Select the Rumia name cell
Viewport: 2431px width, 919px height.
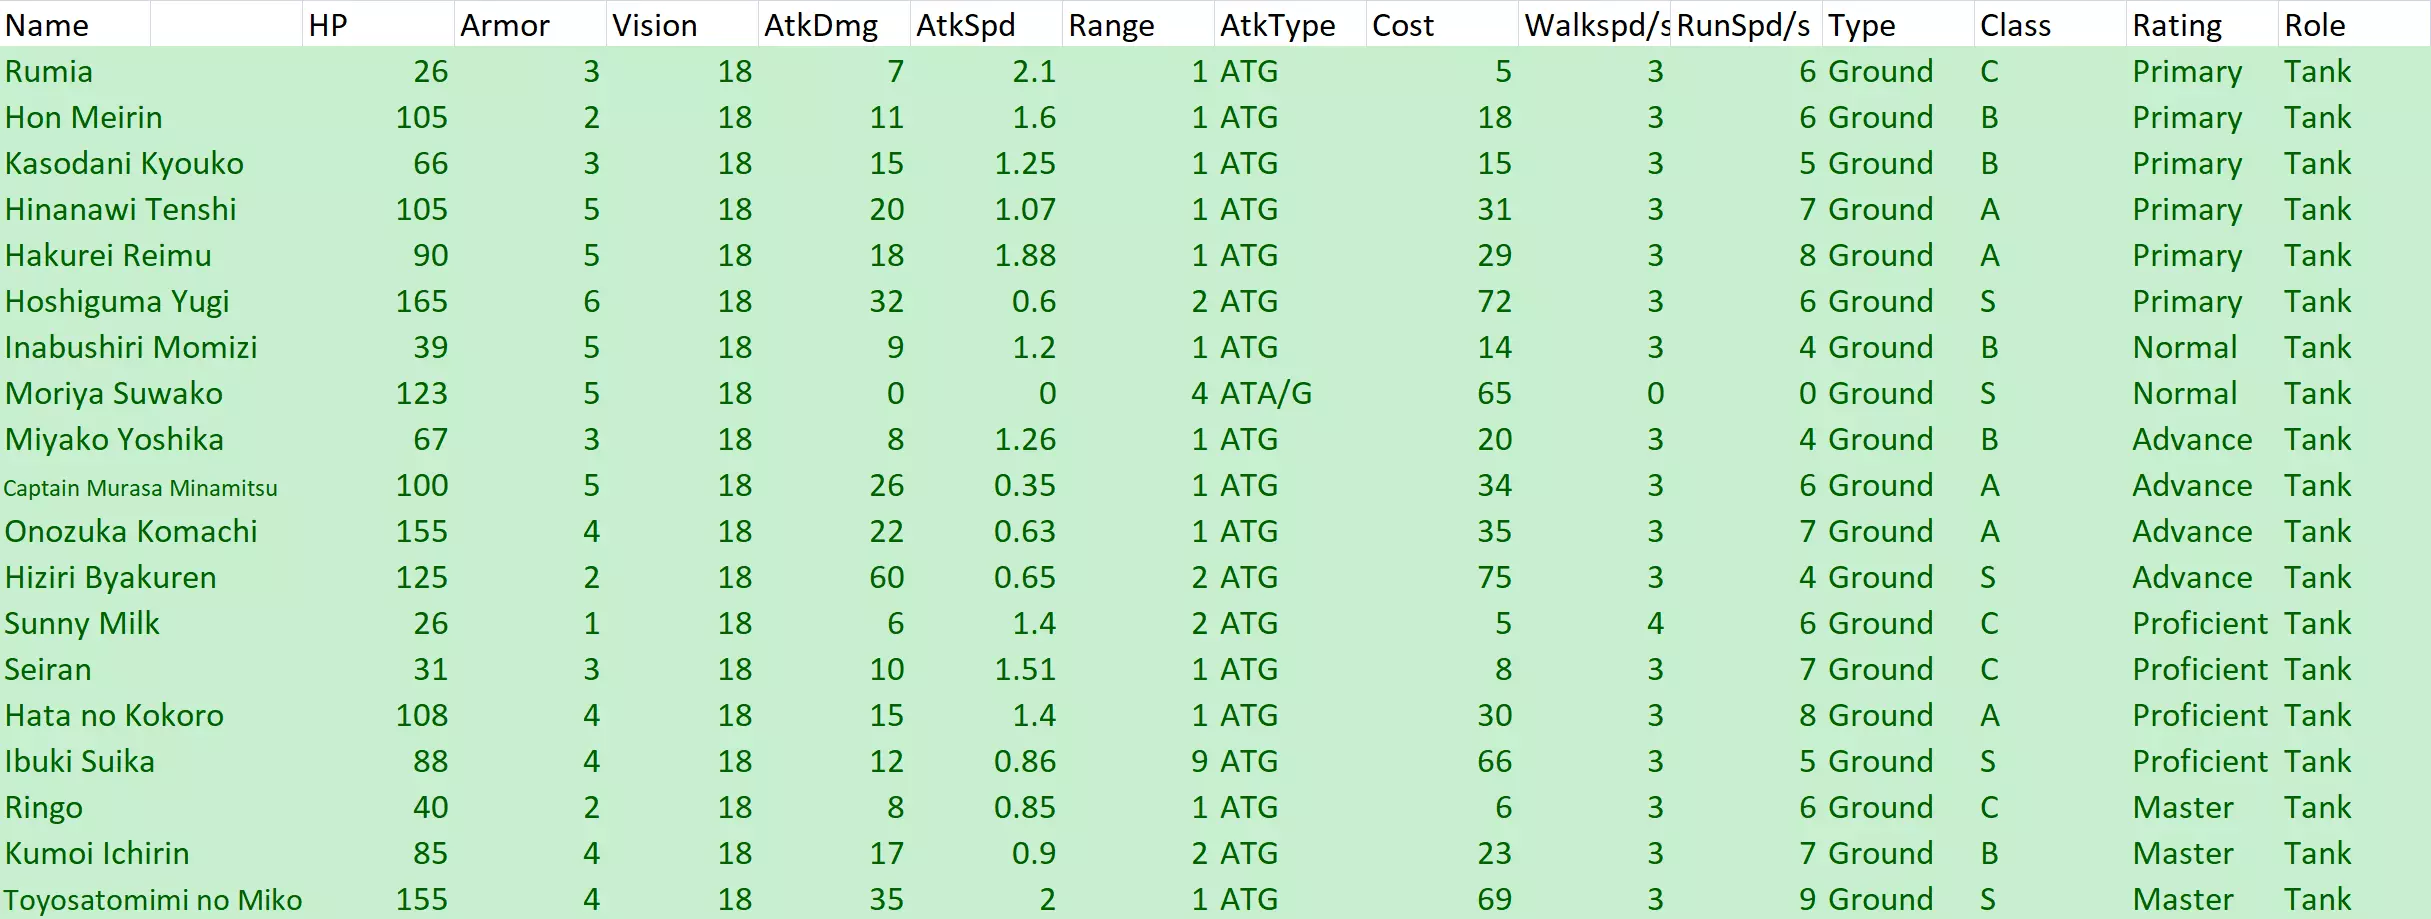point(49,71)
